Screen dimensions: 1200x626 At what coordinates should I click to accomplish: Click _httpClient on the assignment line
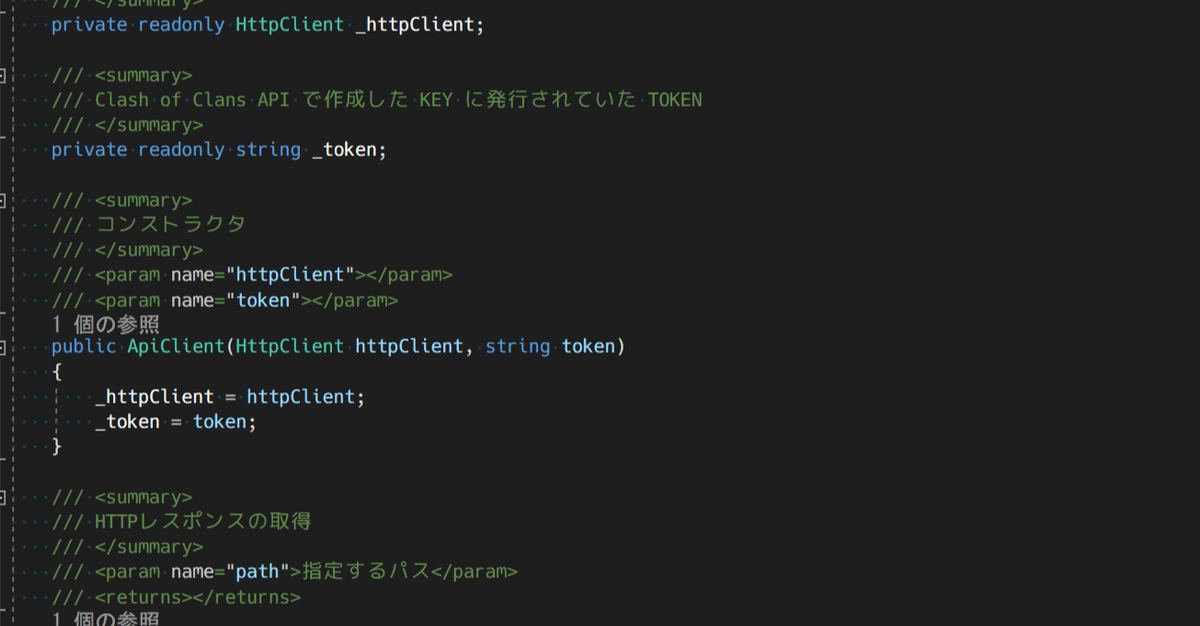[154, 397]
